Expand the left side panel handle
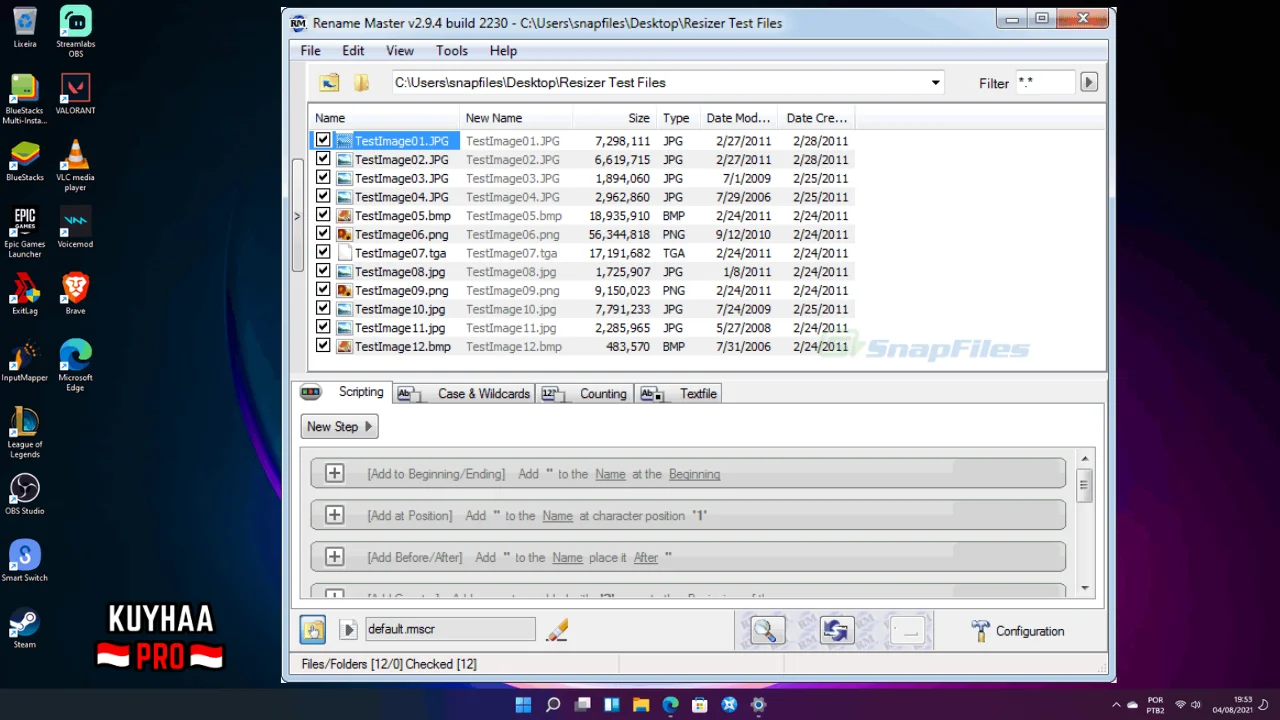 (x=297, y=216)
